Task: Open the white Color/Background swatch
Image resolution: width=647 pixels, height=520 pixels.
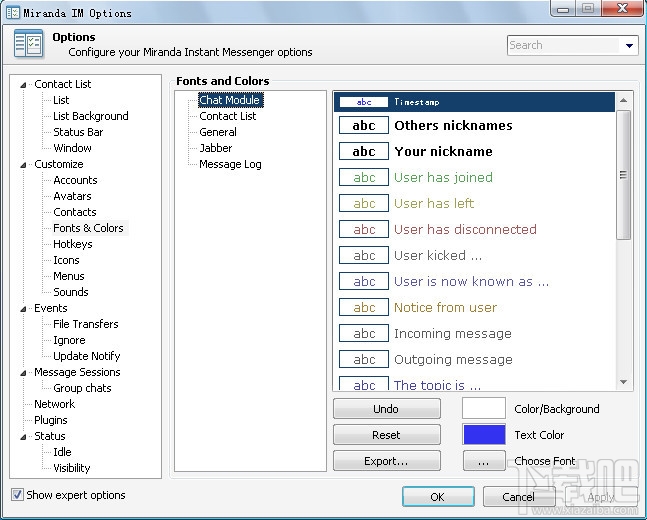Action: click(484, 409)
